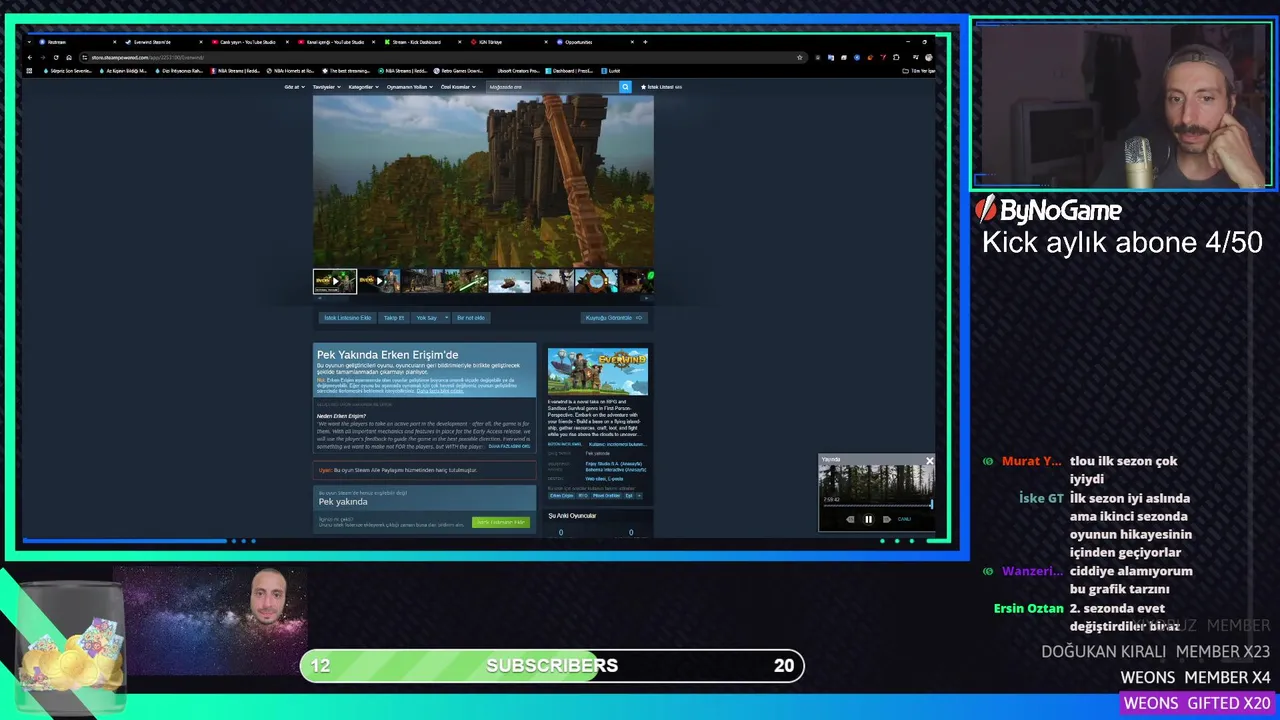Open the Tavsiyeler store menu
1280x720 pixels.
coord(325,87)
